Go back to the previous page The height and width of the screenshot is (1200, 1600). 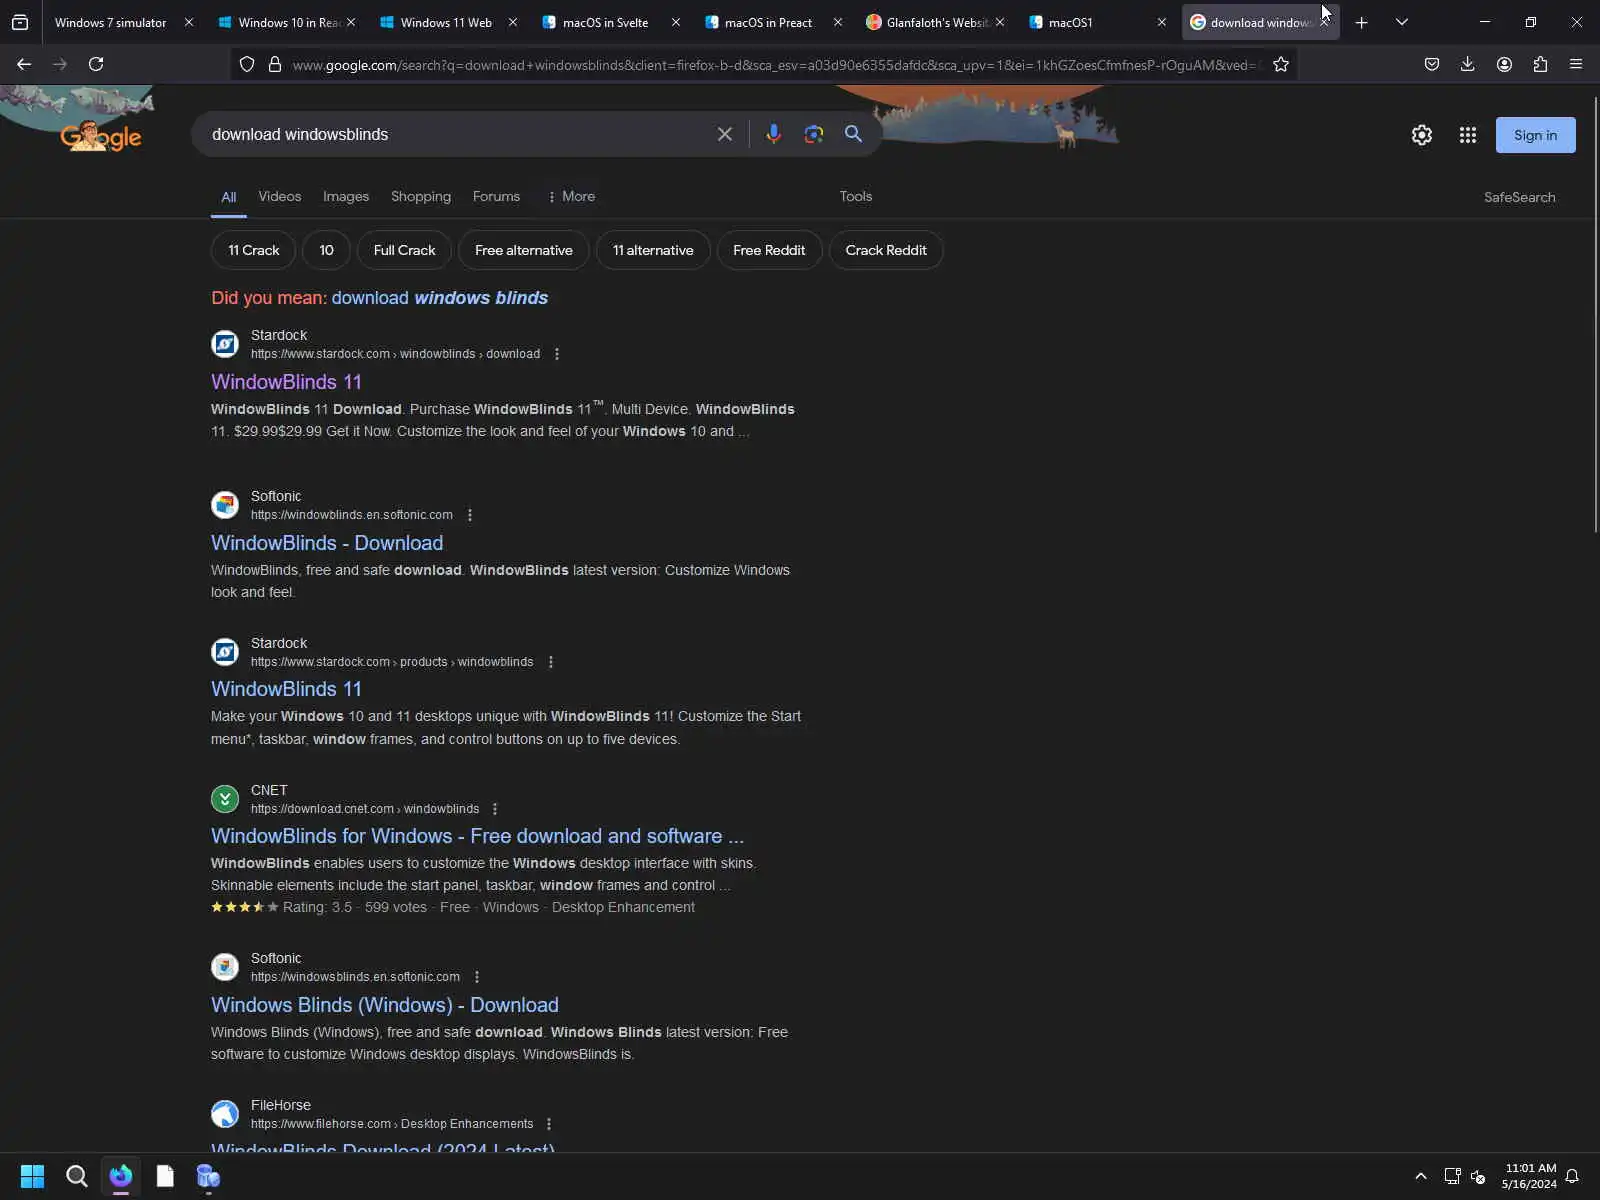tap(24, 64)
